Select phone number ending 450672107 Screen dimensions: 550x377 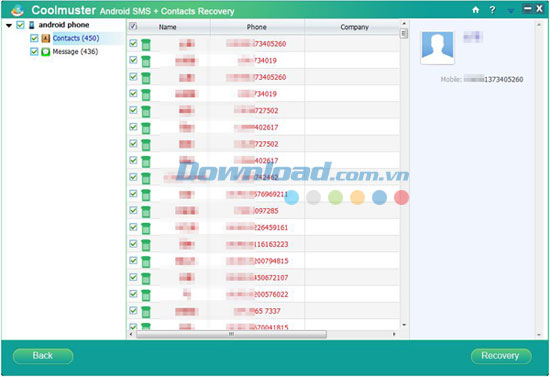(257, 278)
